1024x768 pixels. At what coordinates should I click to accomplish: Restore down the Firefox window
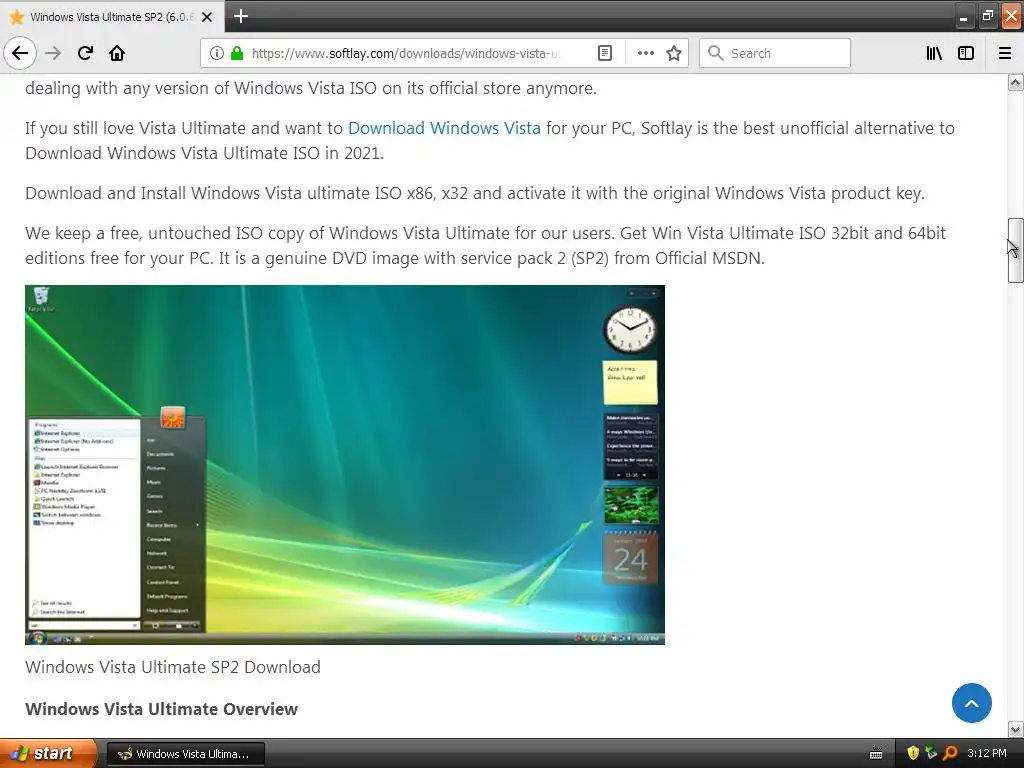pos(987,17)
